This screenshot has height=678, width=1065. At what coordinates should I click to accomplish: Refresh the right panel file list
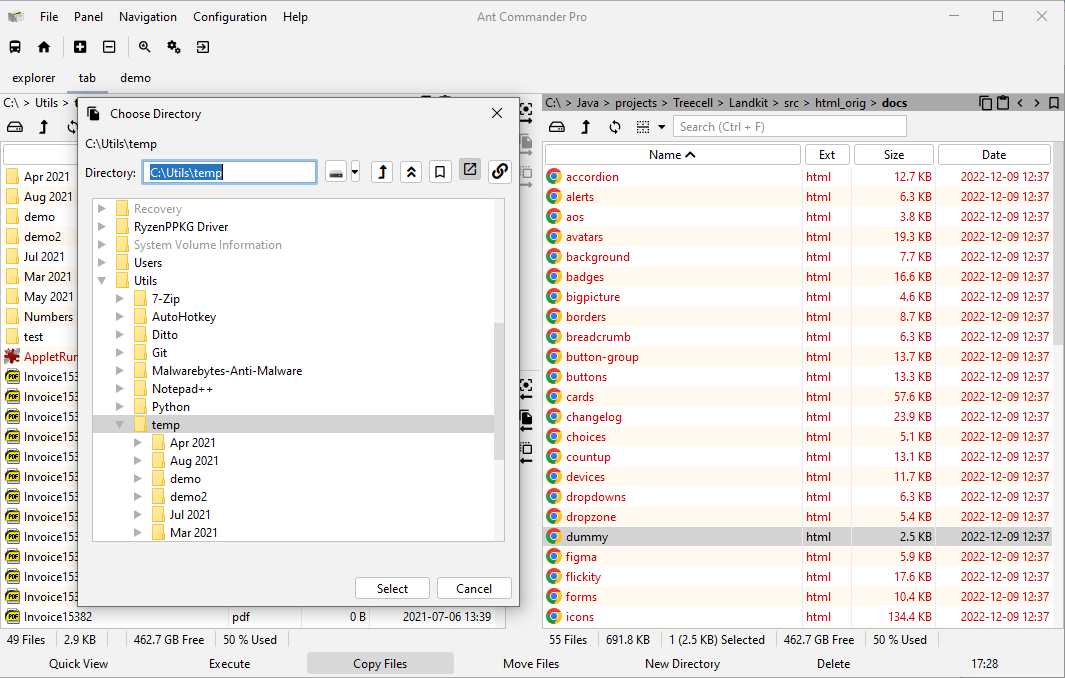[615, 127]
